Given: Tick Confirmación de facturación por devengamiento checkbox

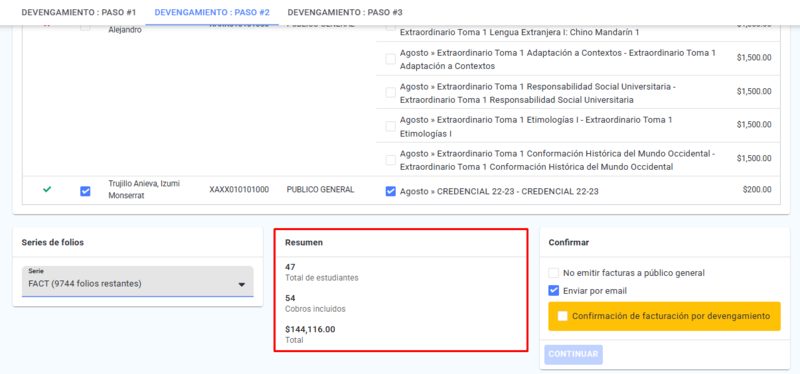Looking at the screenshot, I should 562,316.
